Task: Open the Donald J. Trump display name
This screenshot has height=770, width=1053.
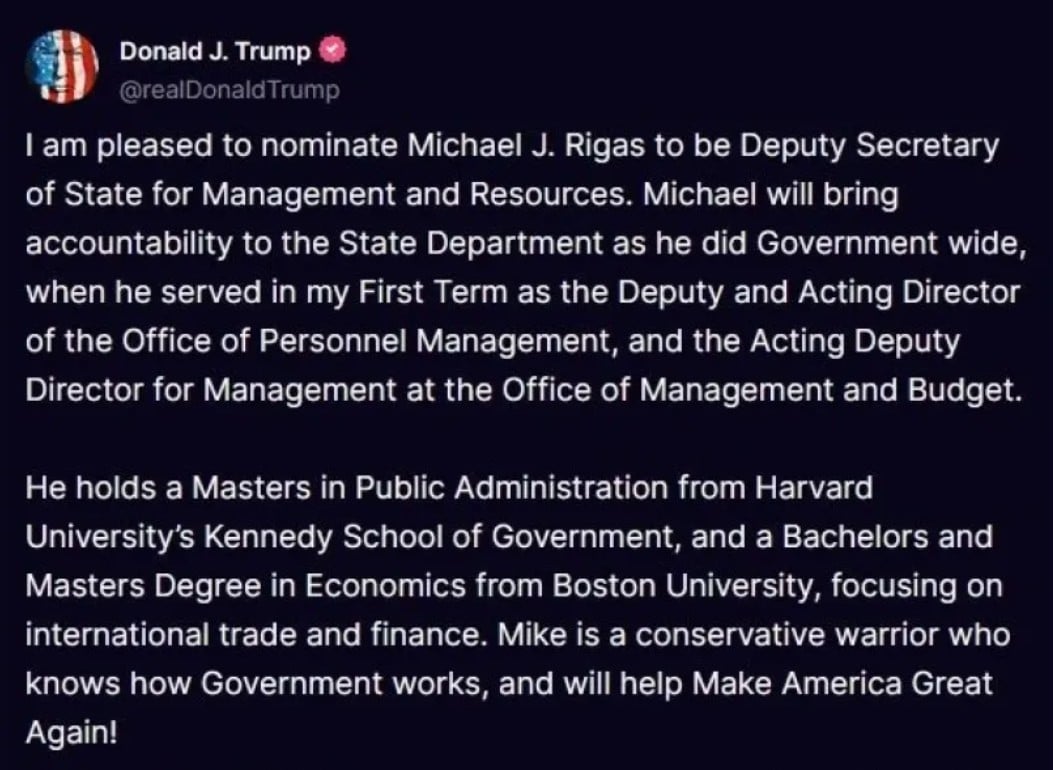Action: pyautogui.click(x=215, y=51)
